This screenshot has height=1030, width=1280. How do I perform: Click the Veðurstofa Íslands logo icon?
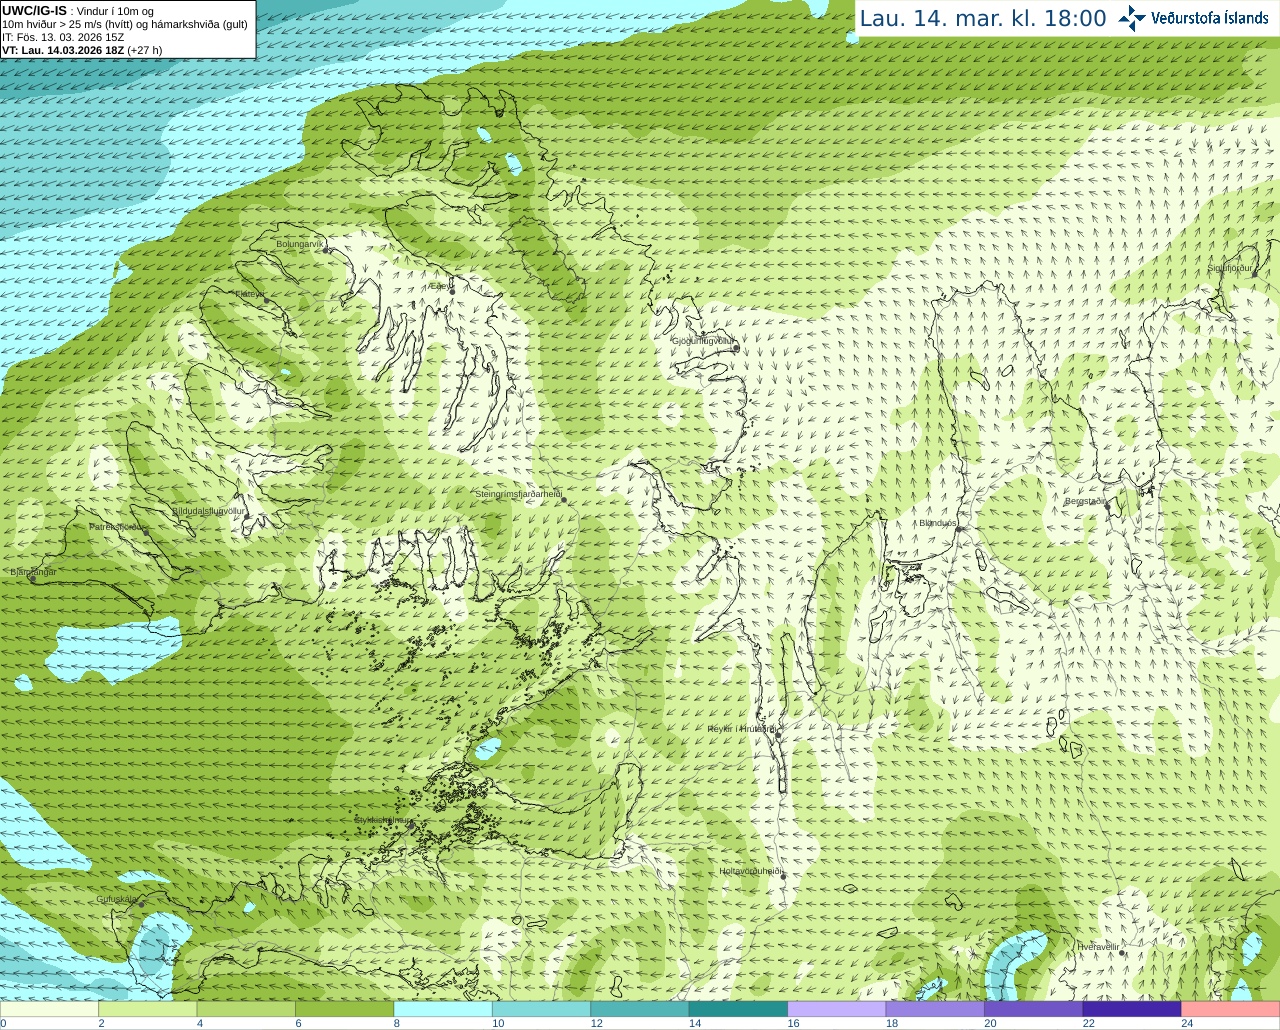pos(1131,18)
